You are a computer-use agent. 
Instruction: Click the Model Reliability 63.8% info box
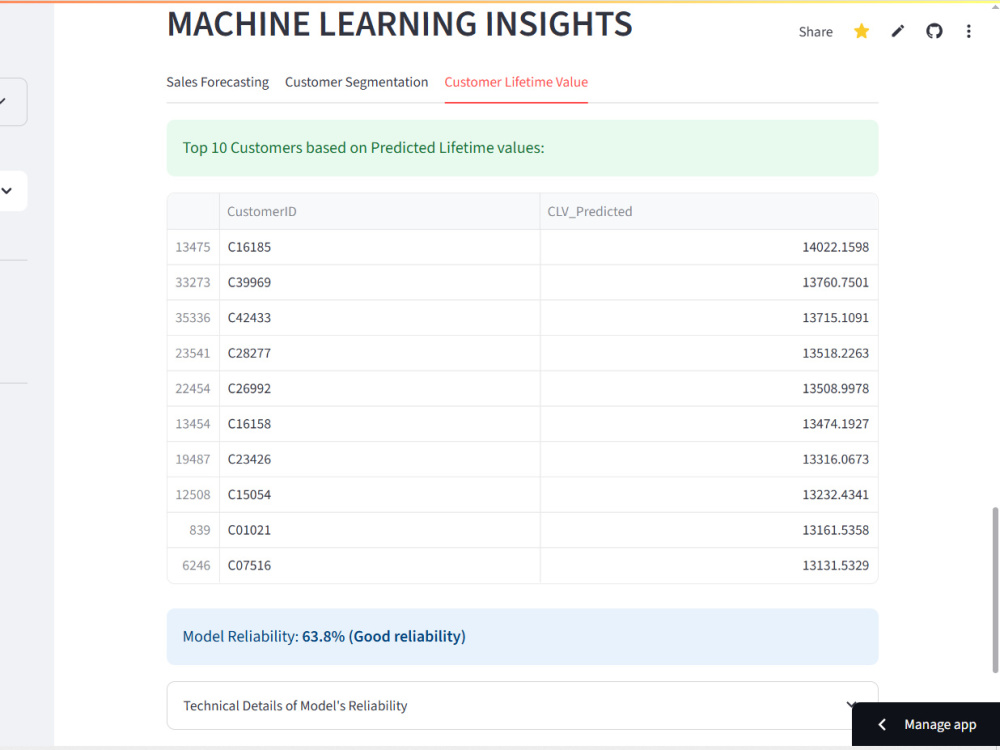522,636
